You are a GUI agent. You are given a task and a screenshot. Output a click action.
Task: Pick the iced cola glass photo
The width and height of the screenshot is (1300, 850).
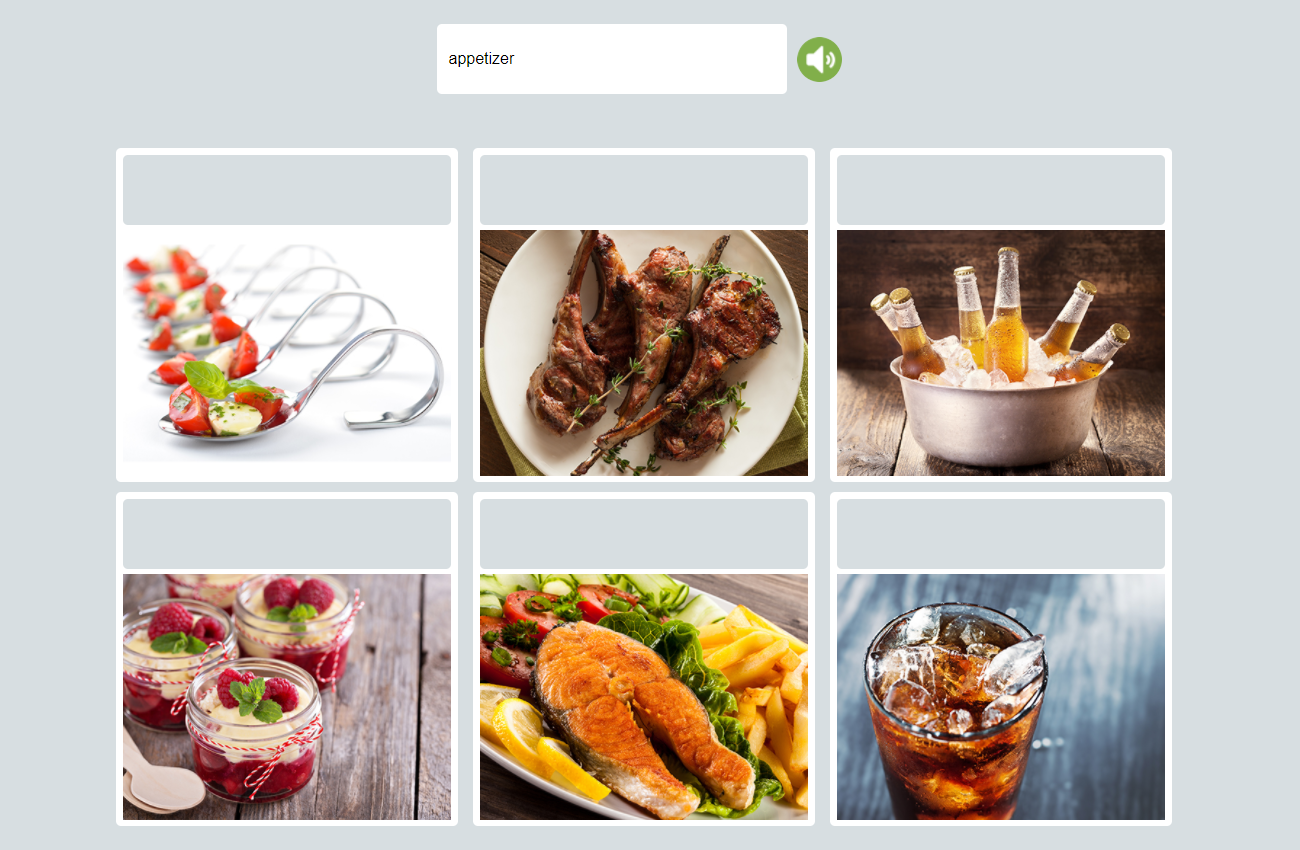click(x=1001, y=697)
